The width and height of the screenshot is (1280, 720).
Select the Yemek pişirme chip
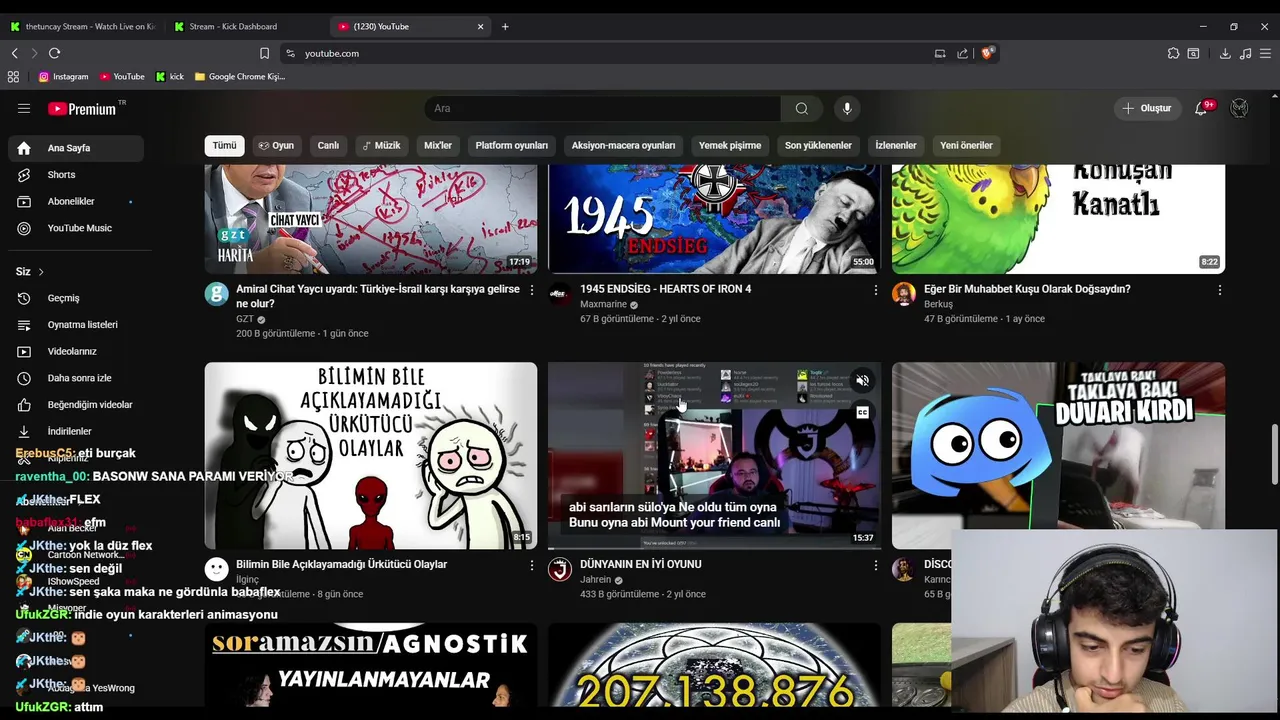pyautogui.click(x=730, y=145)
